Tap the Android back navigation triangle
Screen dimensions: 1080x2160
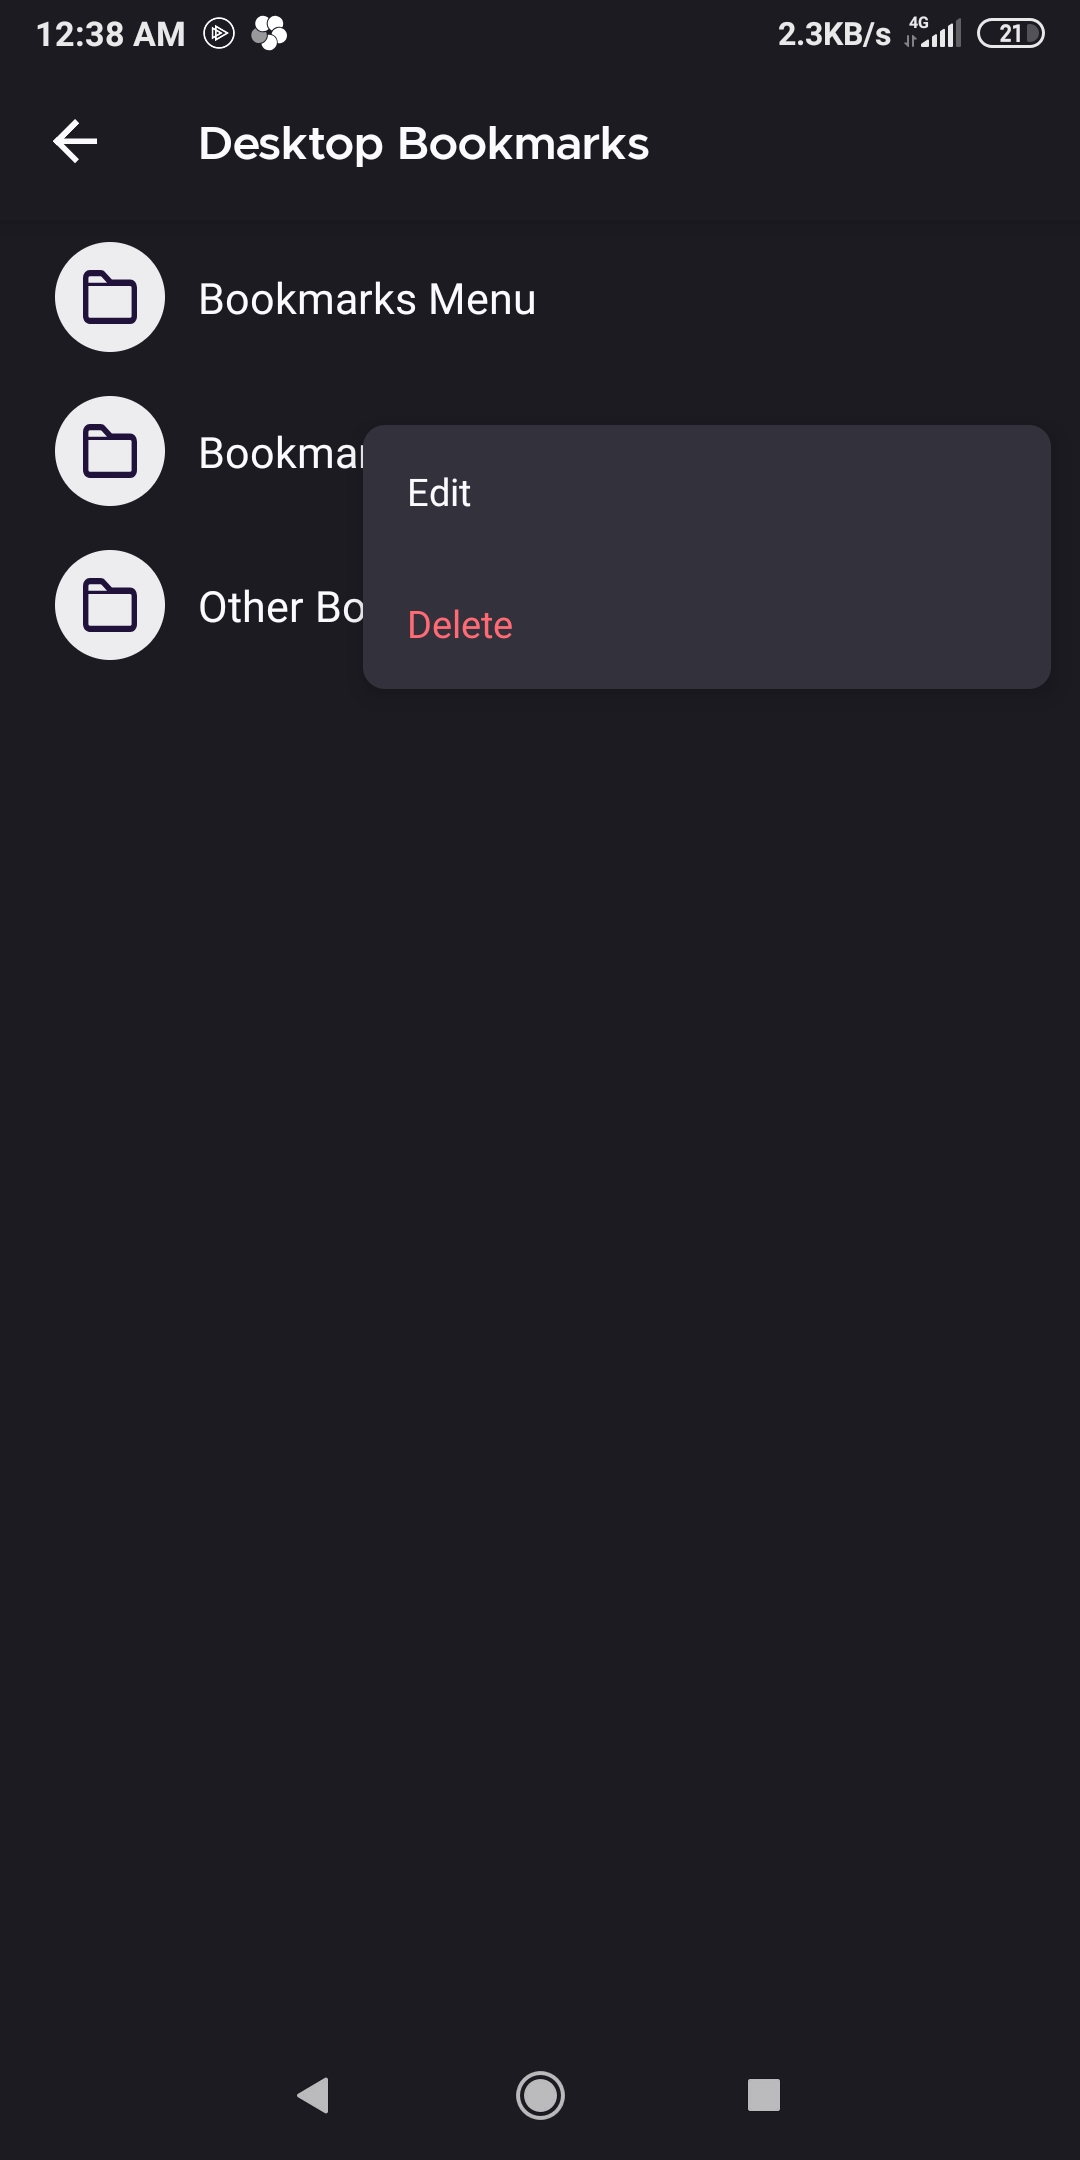pos(314,2094)
